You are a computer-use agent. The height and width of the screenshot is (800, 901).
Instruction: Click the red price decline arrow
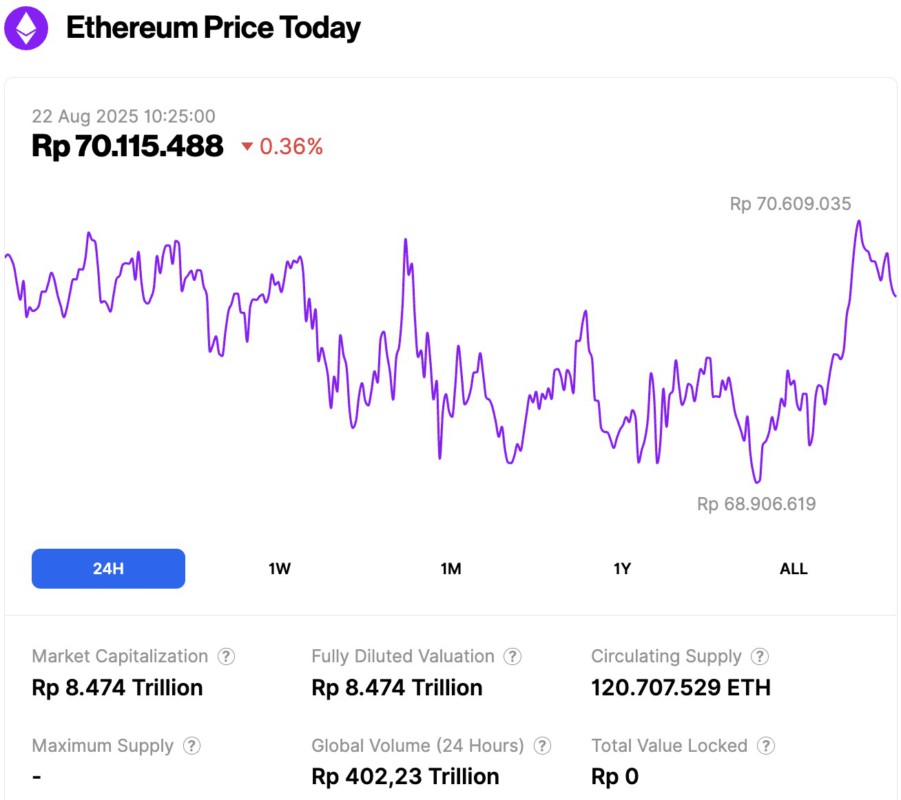pos(244,146)
